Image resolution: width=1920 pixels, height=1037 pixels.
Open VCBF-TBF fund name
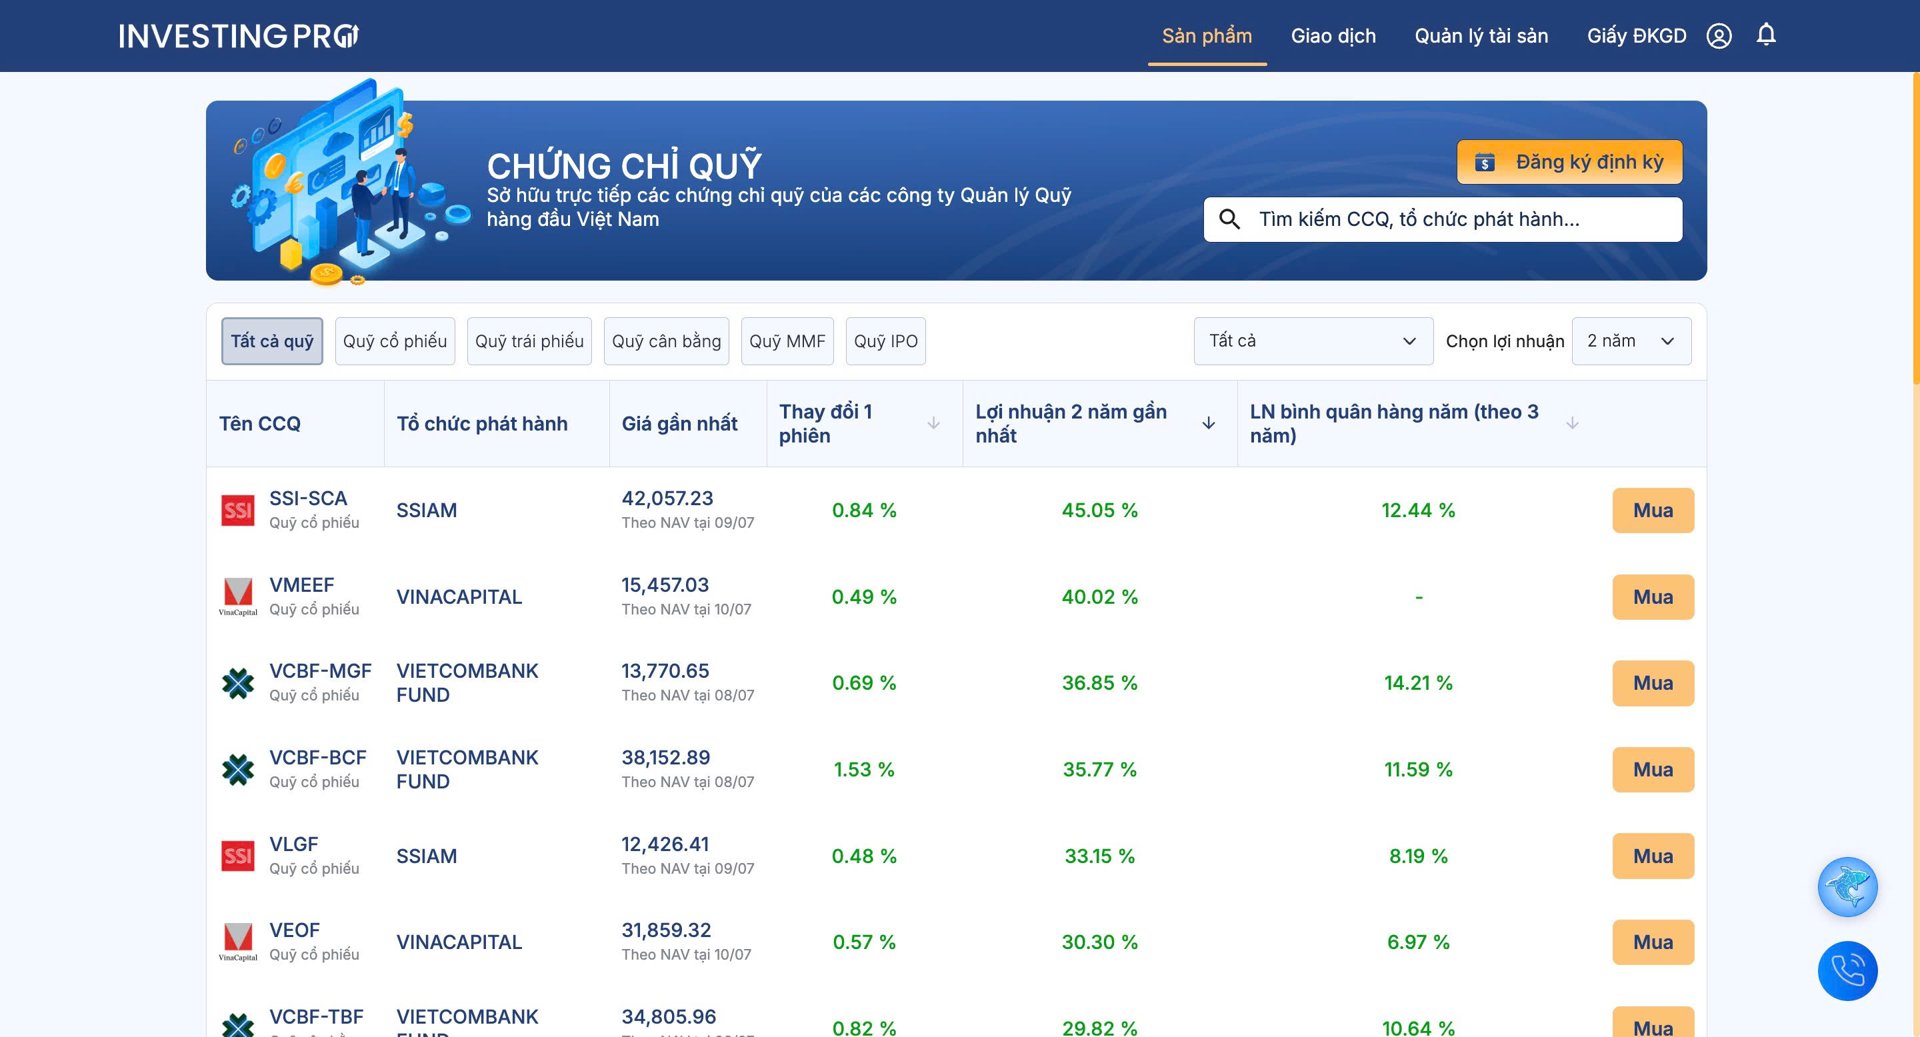pyautogui.click(x=316, y=1017)
